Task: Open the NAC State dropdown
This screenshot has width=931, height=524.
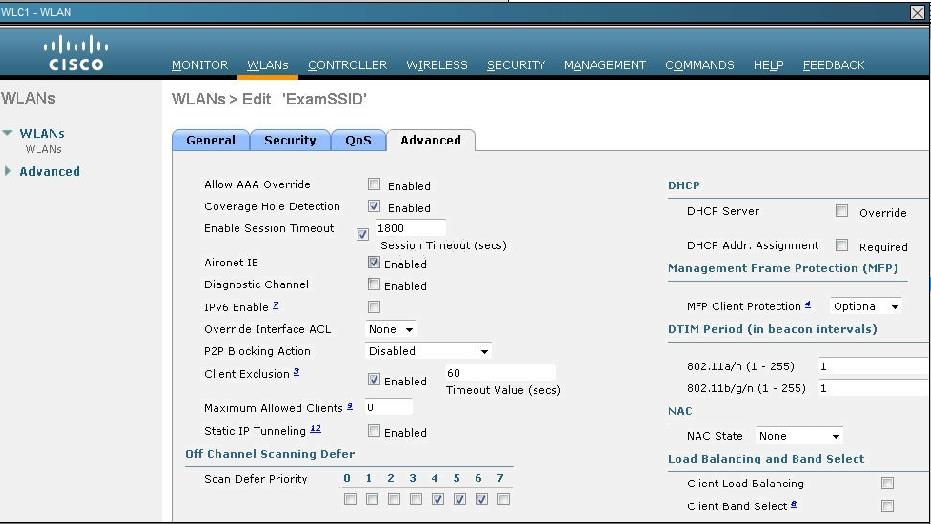Action: (x=799, y=436)
